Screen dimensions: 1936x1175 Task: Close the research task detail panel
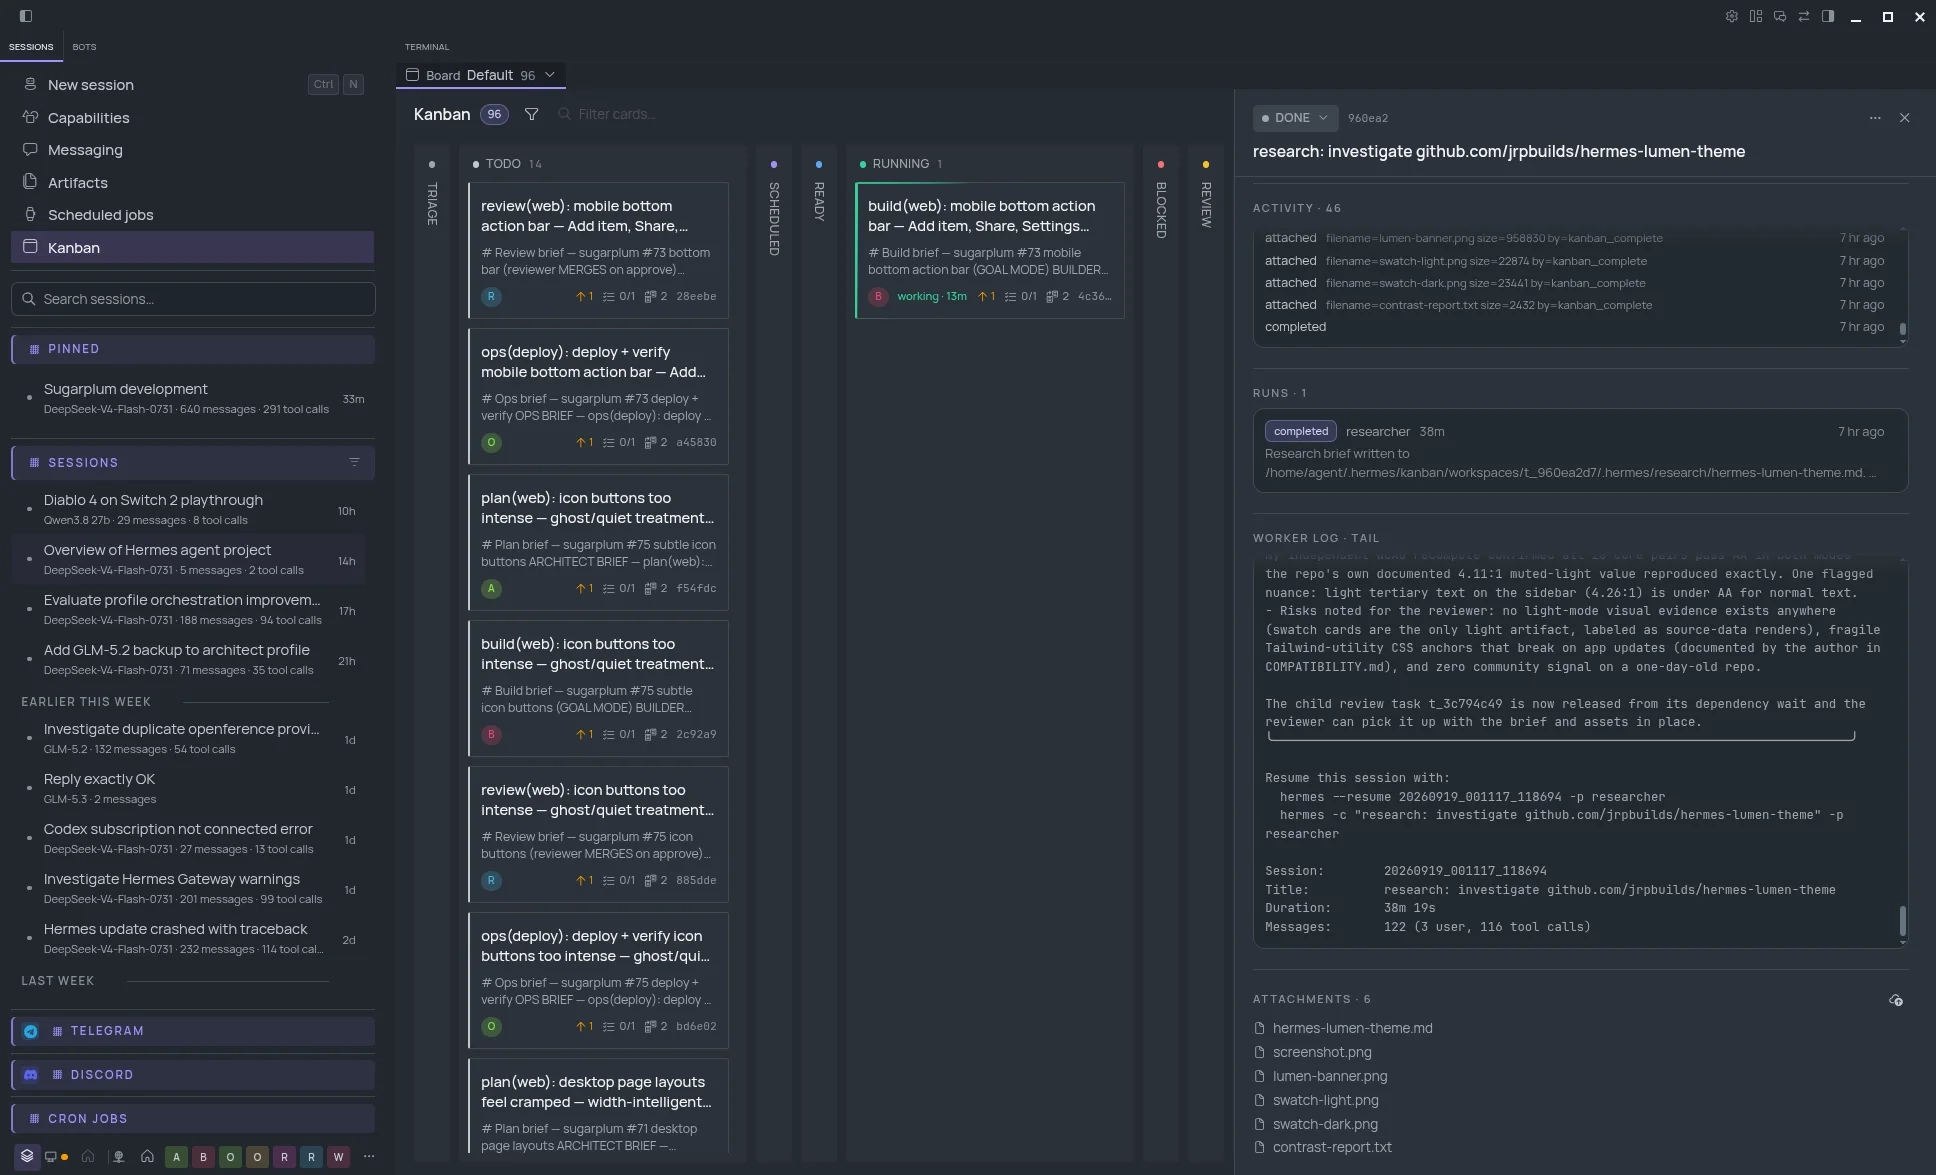coord(1905,118)
